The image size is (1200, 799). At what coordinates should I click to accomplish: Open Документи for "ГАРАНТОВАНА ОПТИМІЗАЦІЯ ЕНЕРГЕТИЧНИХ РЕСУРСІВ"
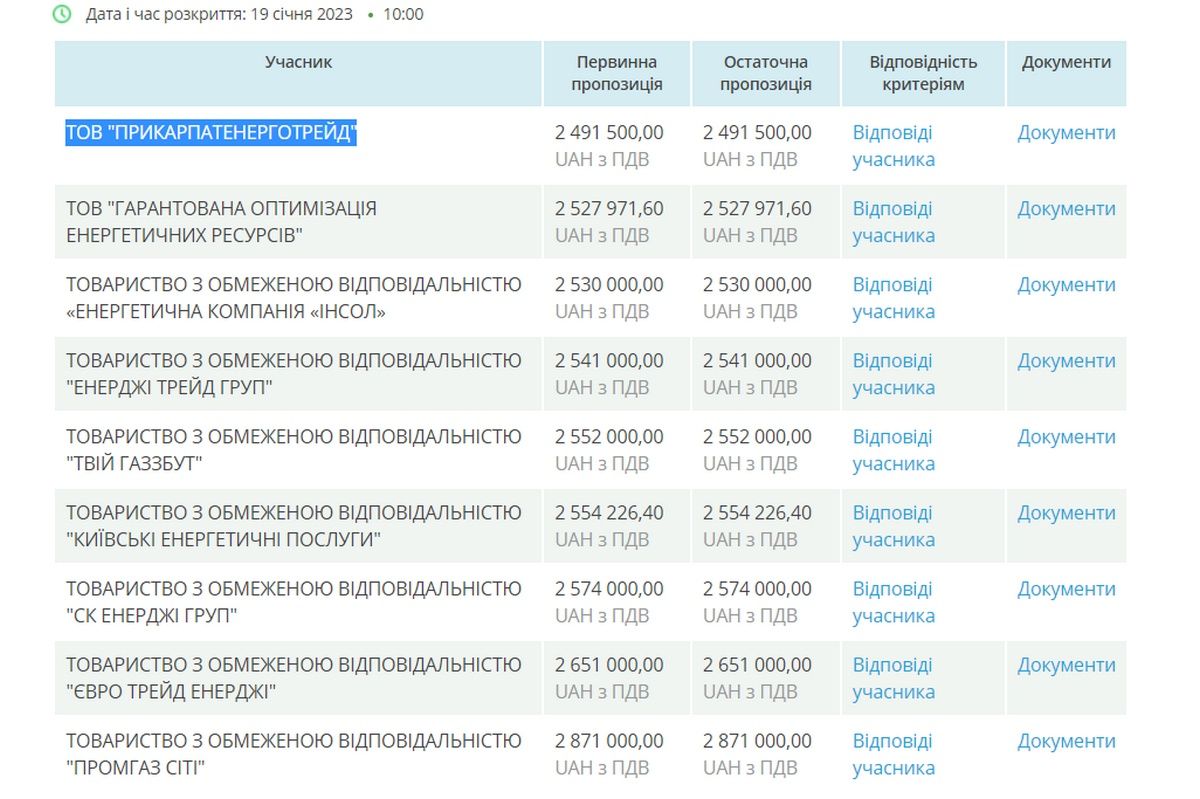pyautogui.click(x=1066, y=209)
